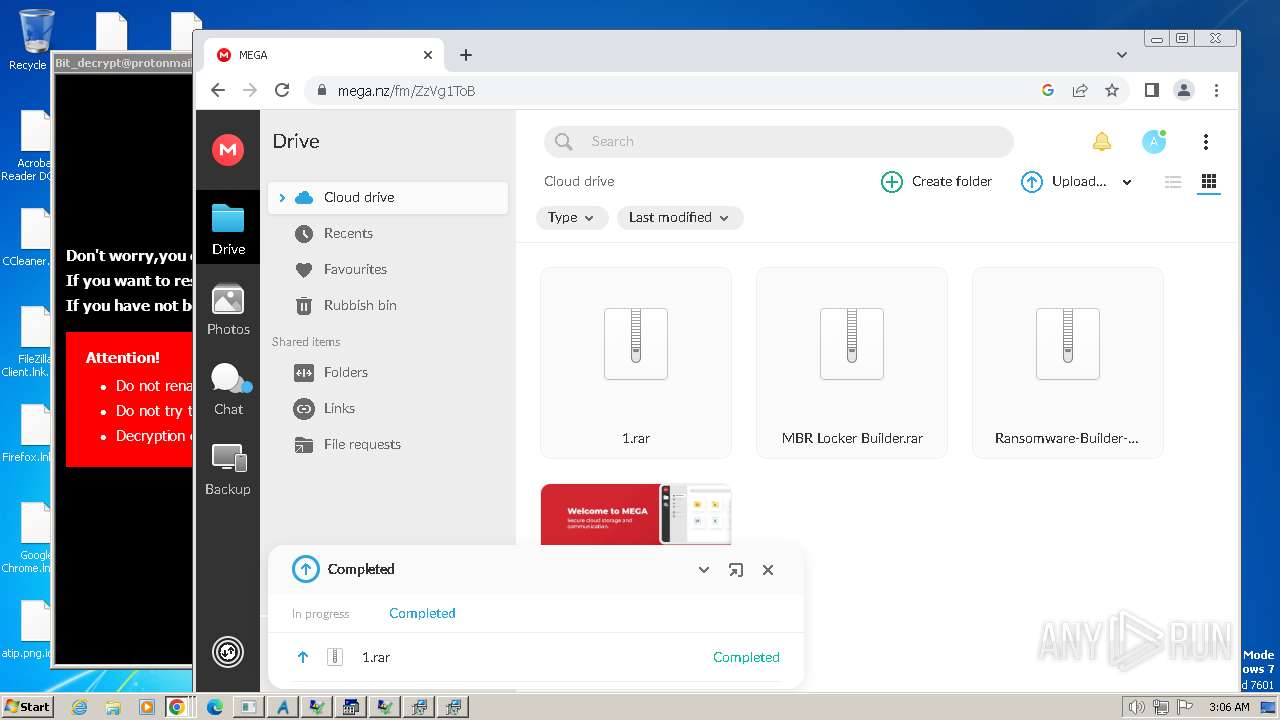Select the Ransomware-Builder rar tile
Viewport: 1280px width, 720px height.
coord(1068,363)
